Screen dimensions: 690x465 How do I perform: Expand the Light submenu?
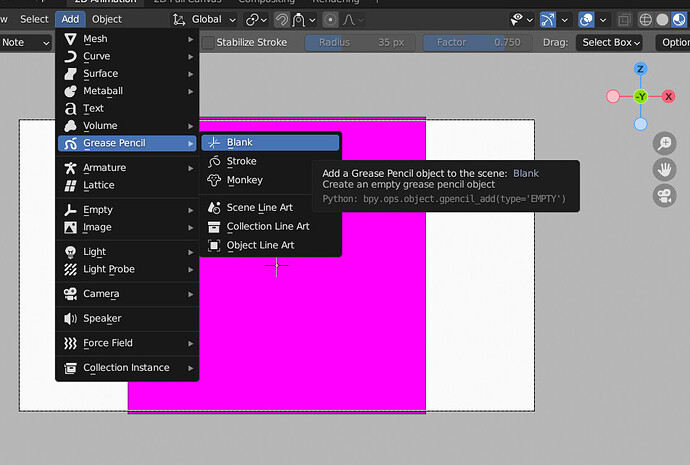click(127, 252)
